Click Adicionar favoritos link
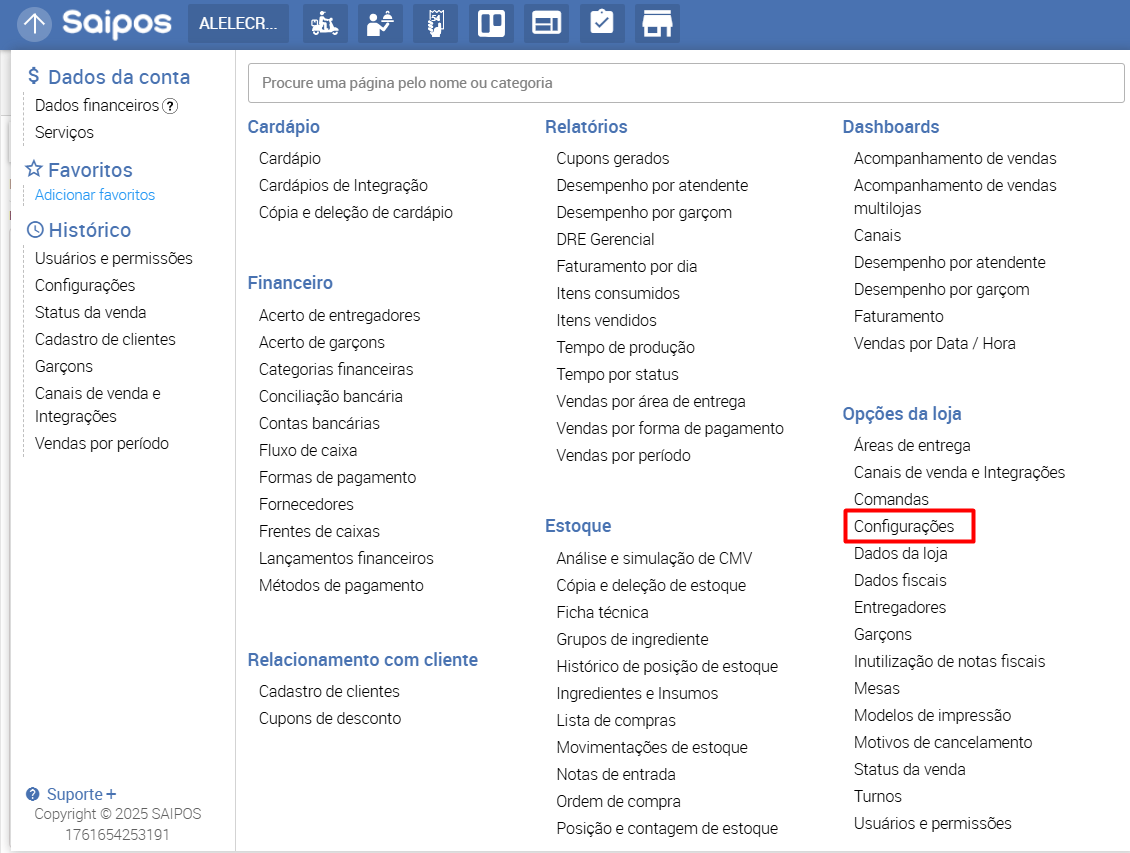 click(x=95, y=195)
